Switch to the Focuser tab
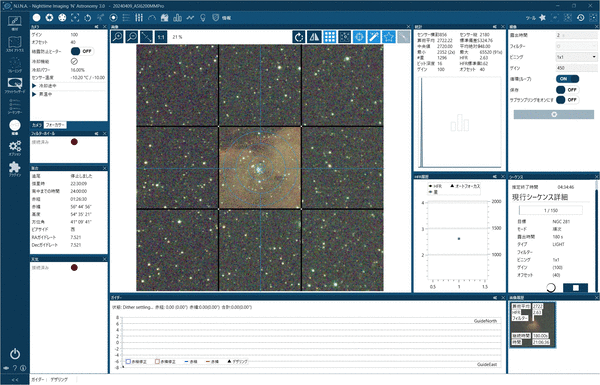Screen dimensions: 600x385 coord(55,125)
